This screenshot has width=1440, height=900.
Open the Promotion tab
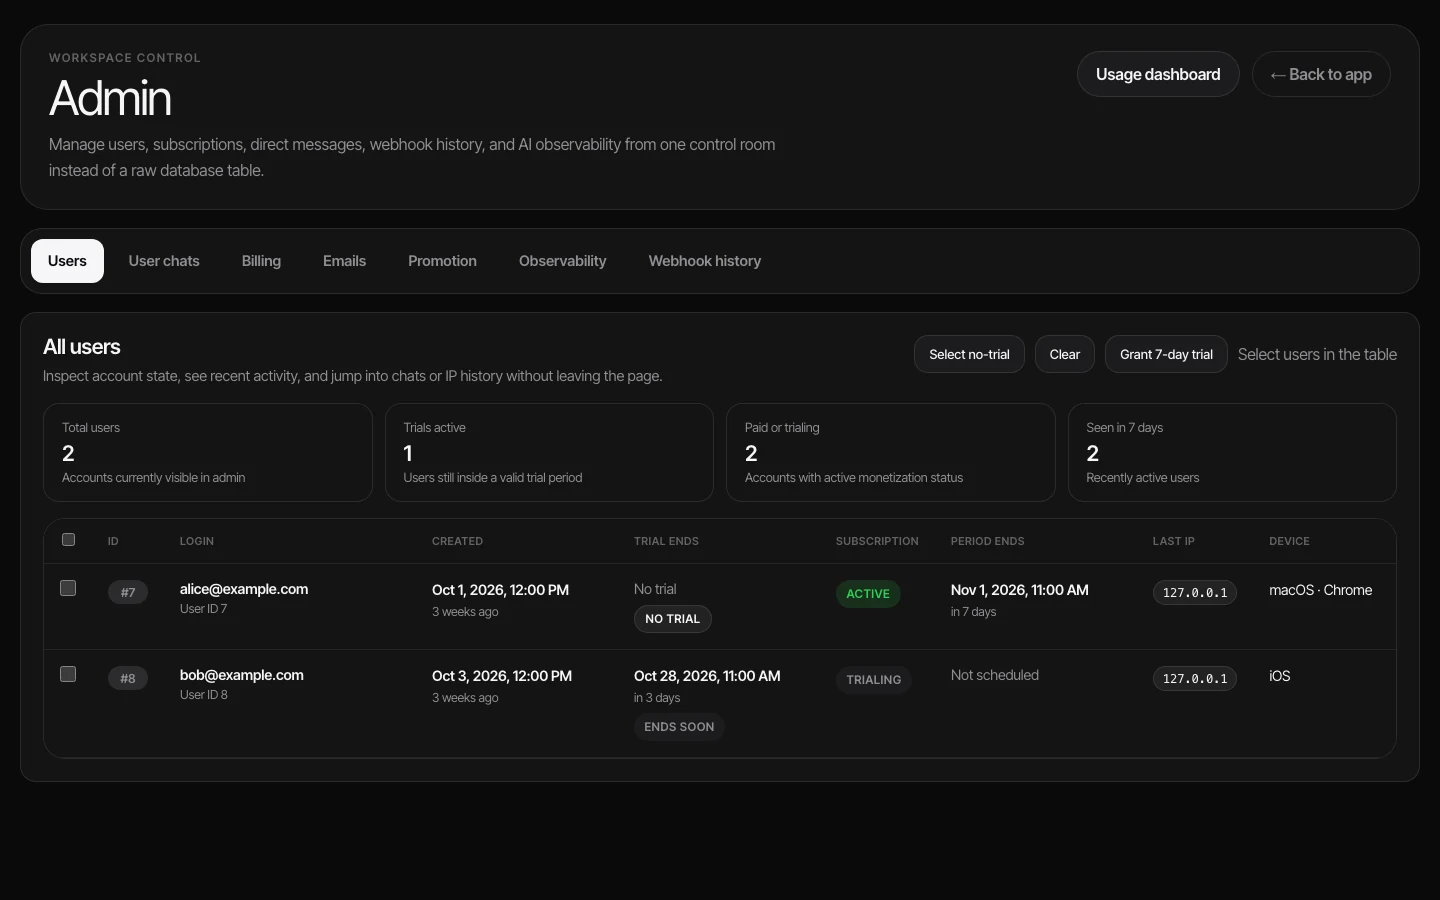point(442,261)
